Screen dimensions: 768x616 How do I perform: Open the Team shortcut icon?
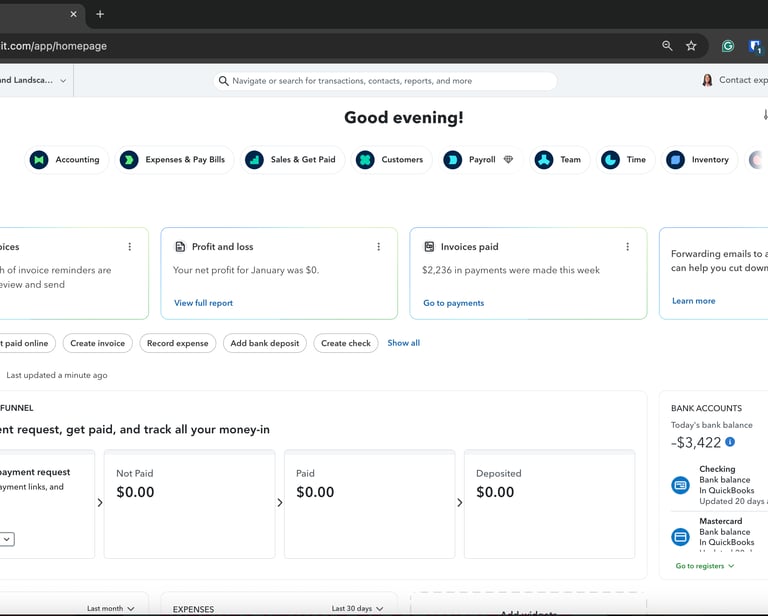pos(544,160)
